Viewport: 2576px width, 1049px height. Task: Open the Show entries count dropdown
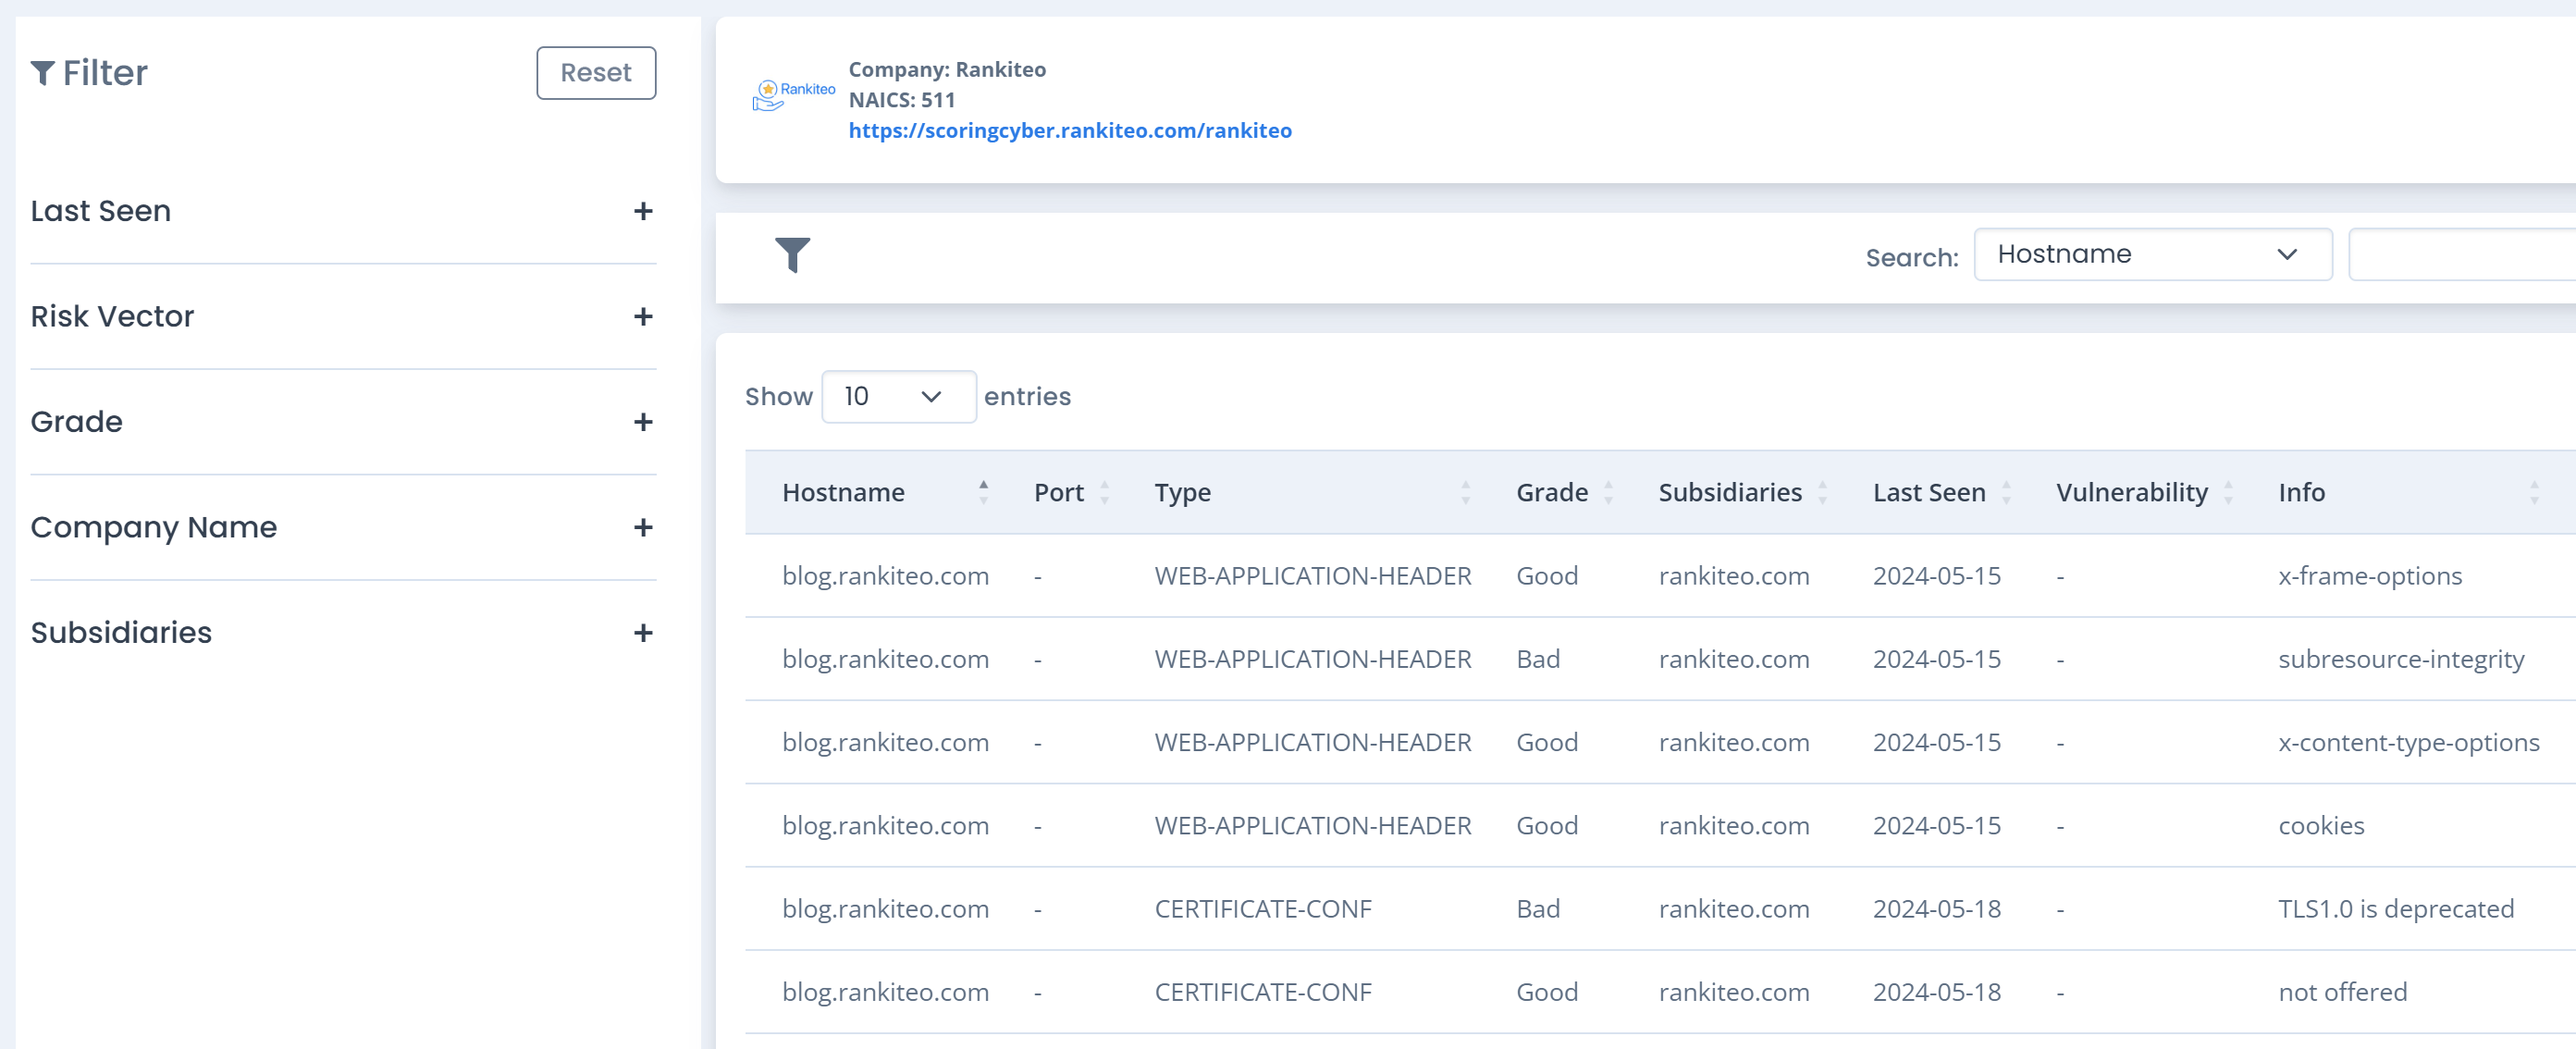pos(897,397)
